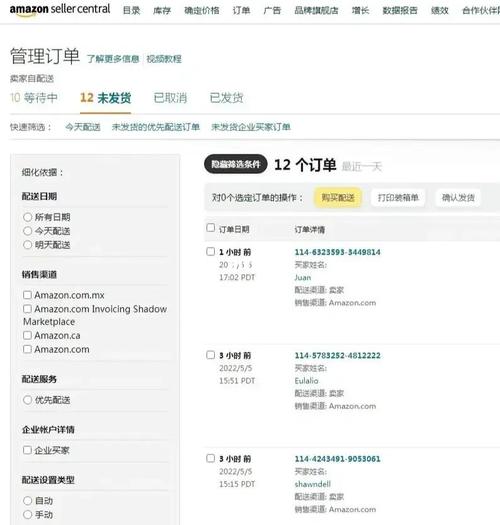
Task: Click the 订单日期 column header
Action: [x=234, y=229]
